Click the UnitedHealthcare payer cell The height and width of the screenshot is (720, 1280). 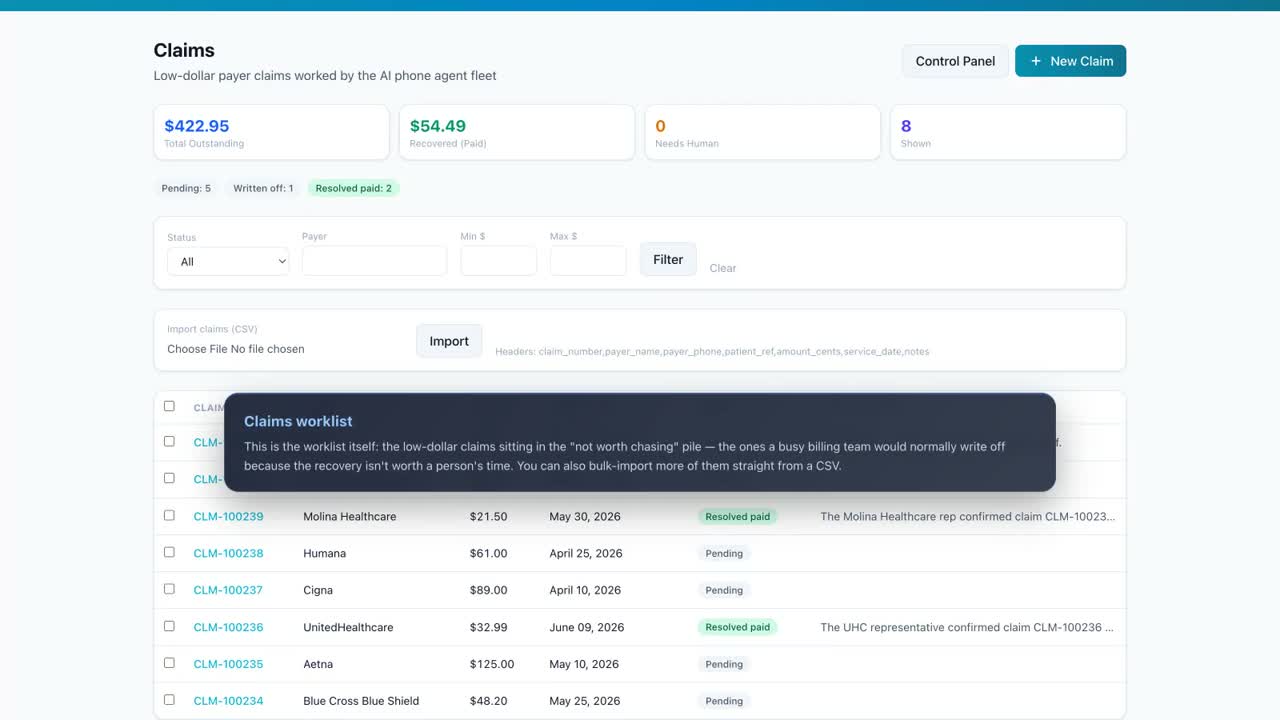[348, 628]
